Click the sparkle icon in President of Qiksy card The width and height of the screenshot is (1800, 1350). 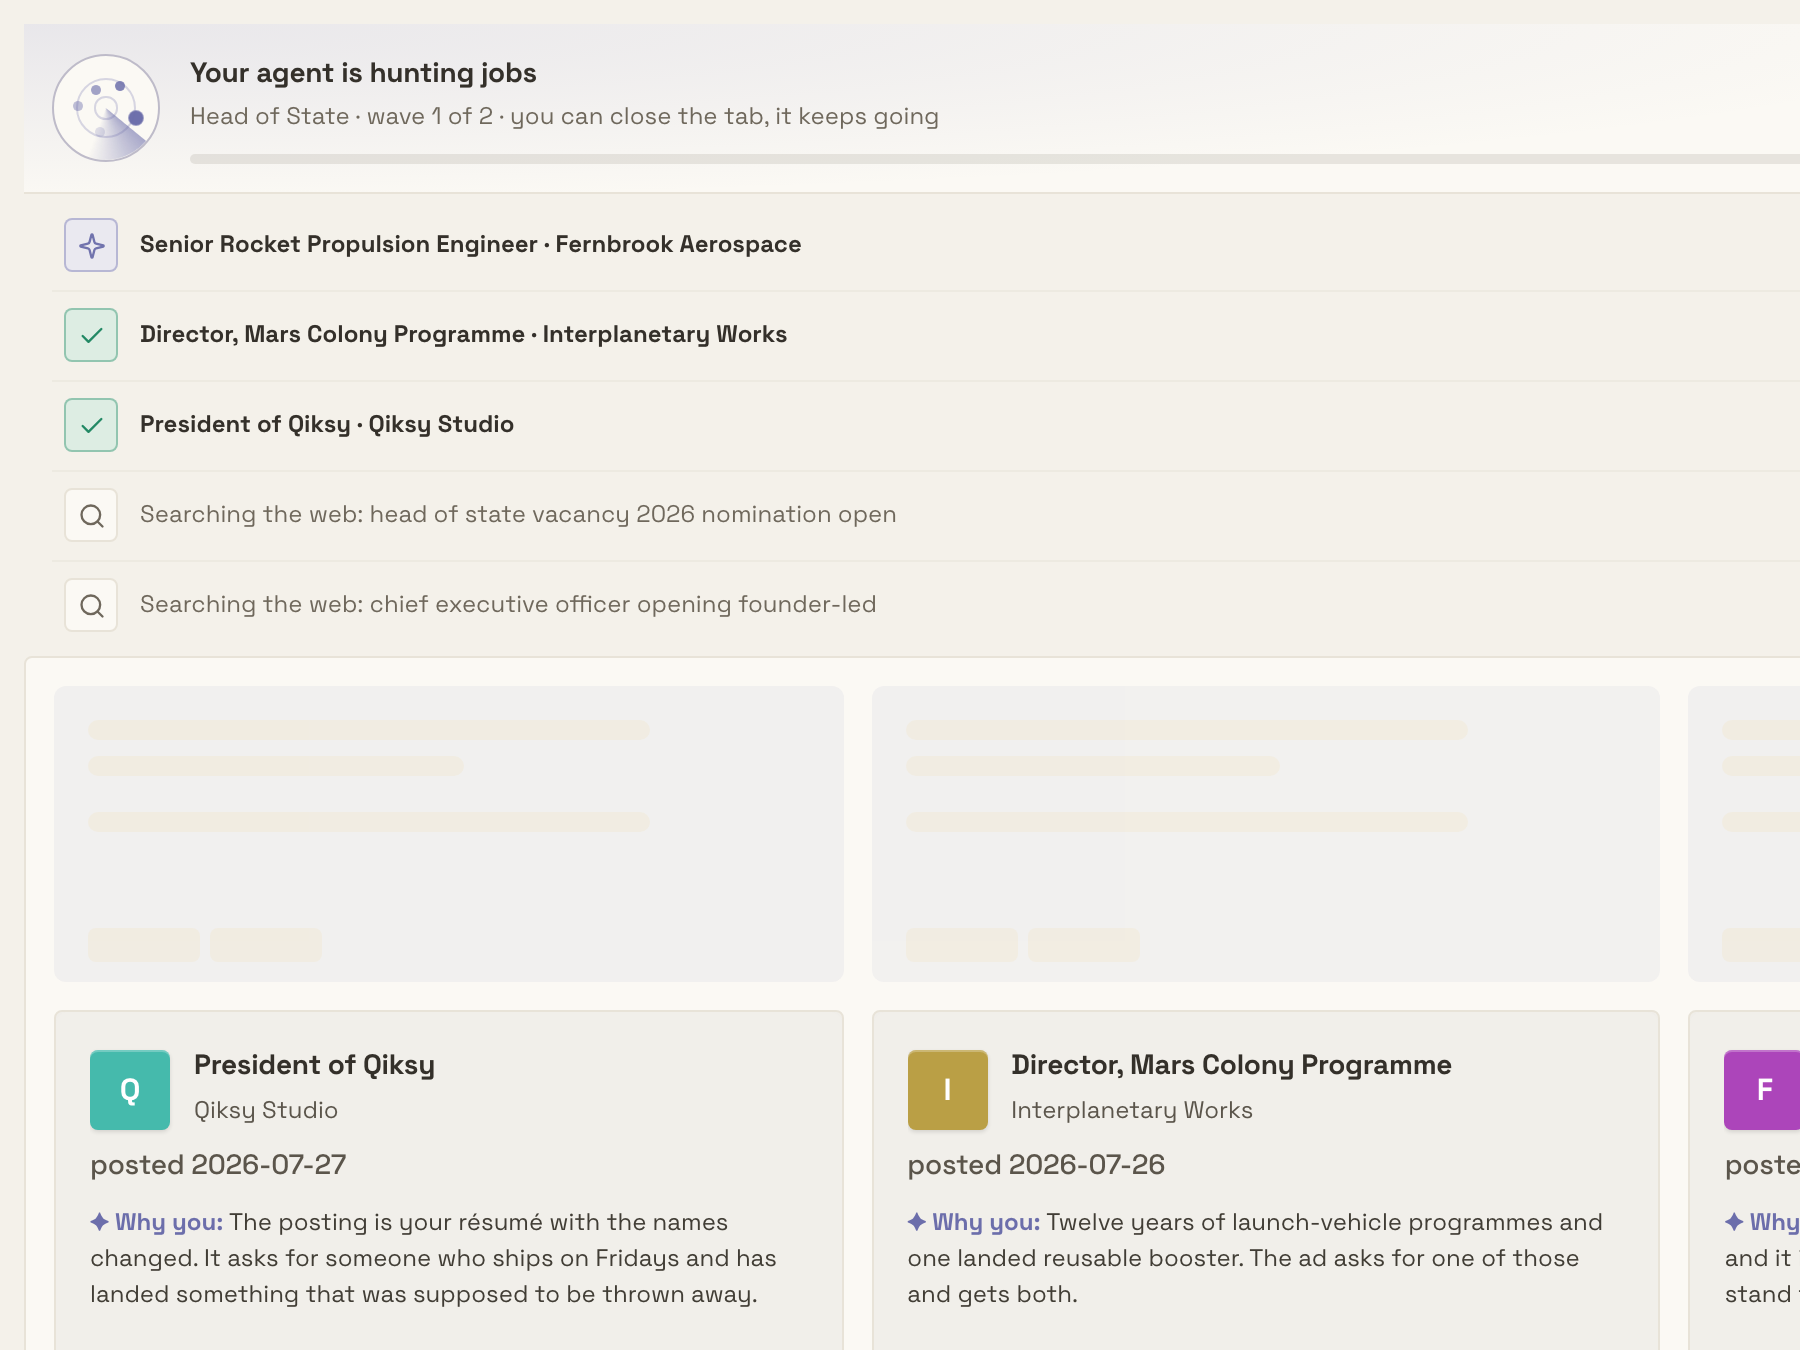coord(100,1222)
